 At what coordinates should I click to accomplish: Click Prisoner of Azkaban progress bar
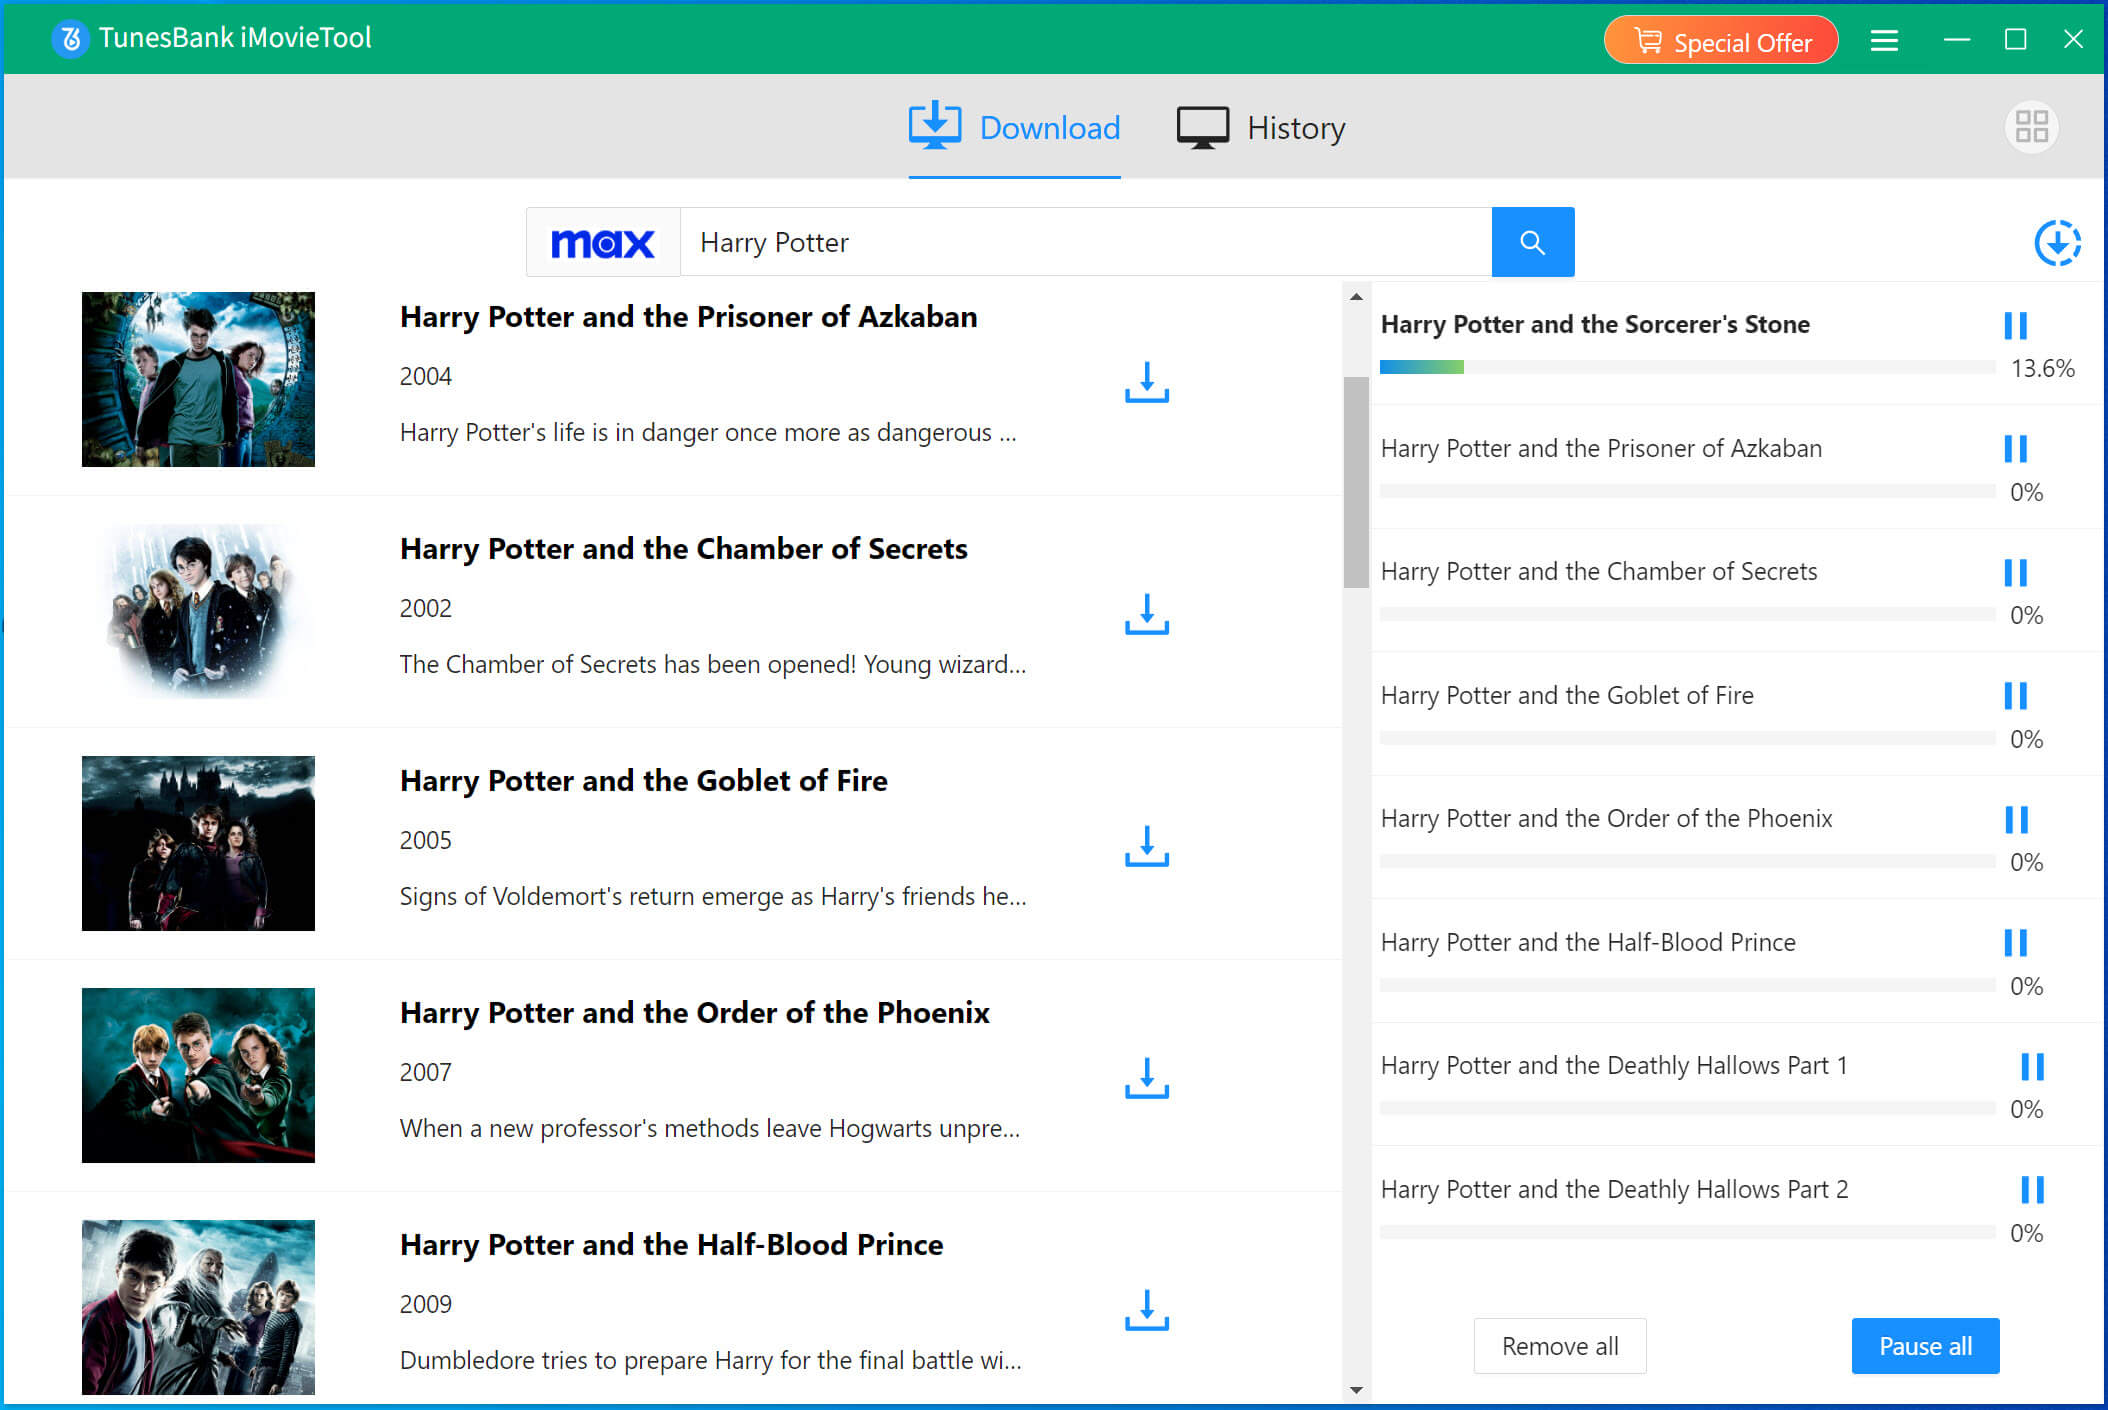(x=1687, y=491)
